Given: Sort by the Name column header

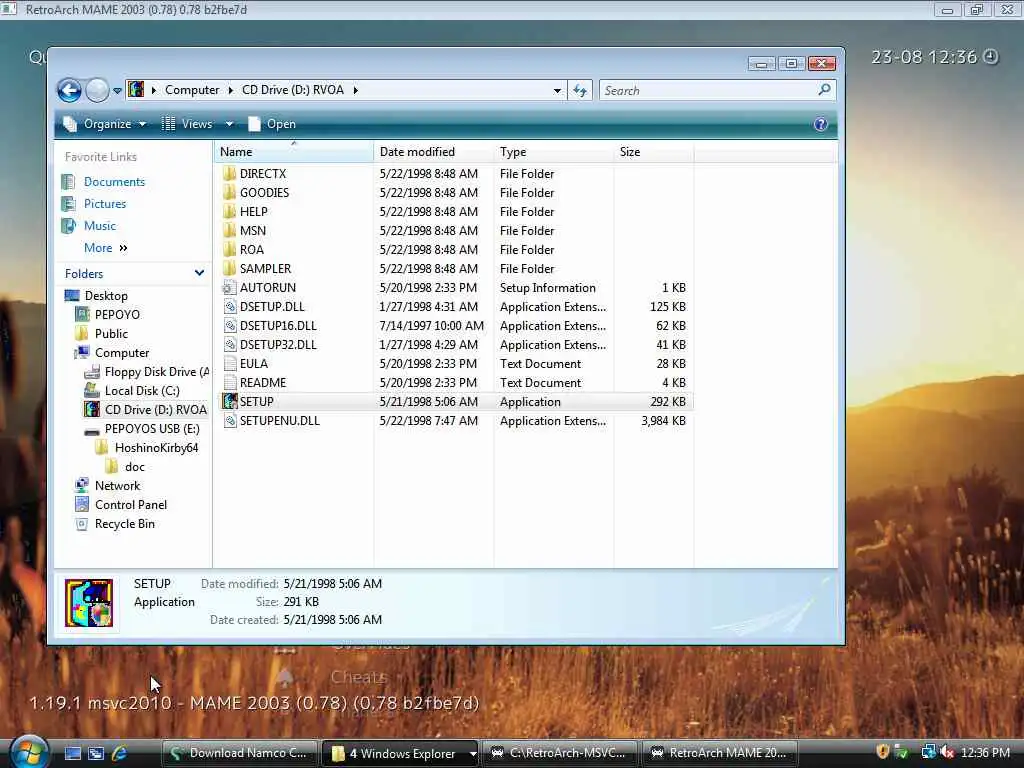Looking at the screenshot, I should click(294, 152).
